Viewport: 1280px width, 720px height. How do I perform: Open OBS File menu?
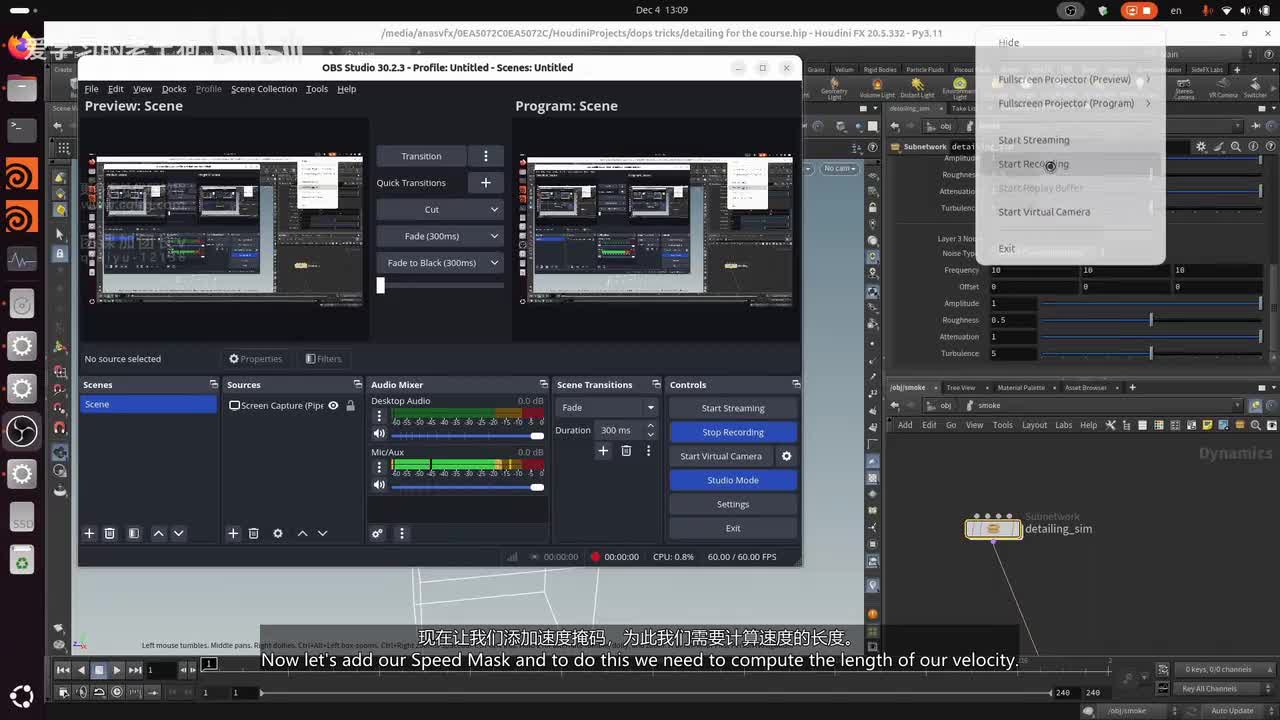point(91,89)
